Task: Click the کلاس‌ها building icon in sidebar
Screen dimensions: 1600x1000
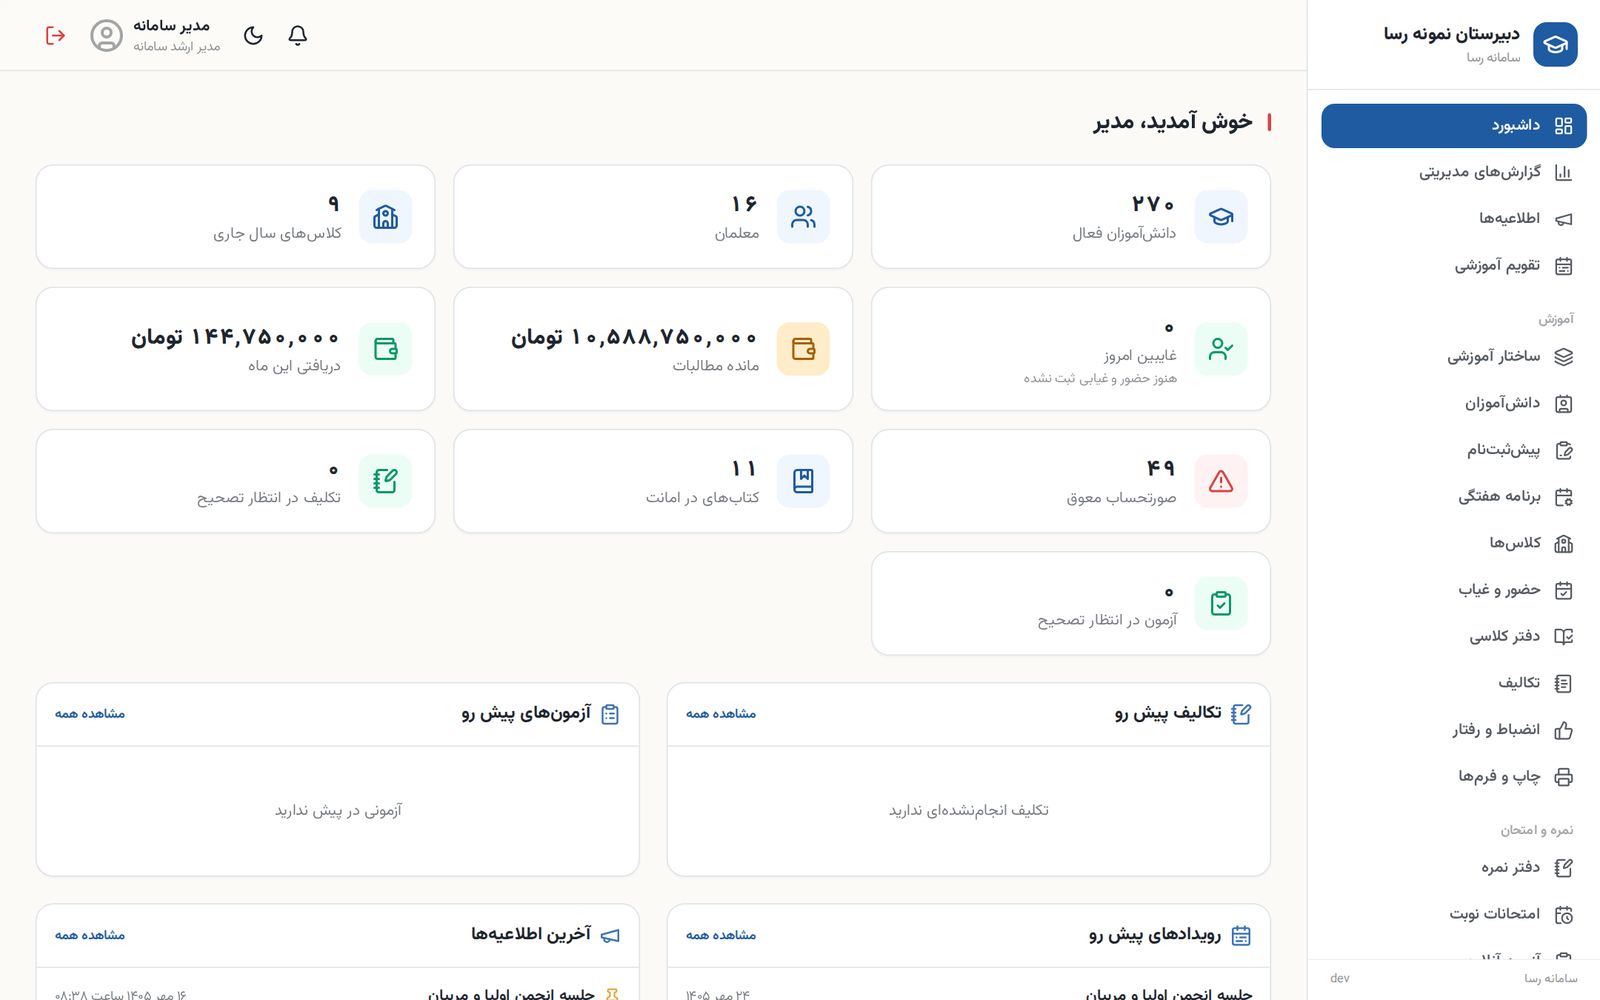Action: [x=1564, y=544]
